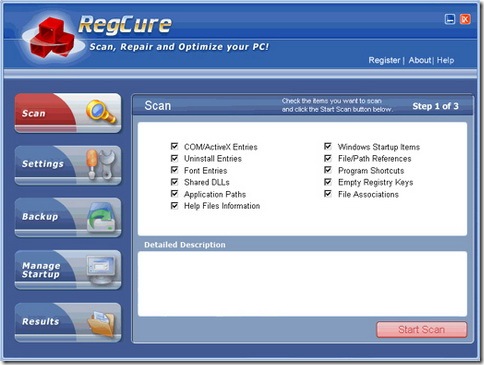The height and width of the screenshot is (365, 484).
Task: View the Results section
Action: 68,322
